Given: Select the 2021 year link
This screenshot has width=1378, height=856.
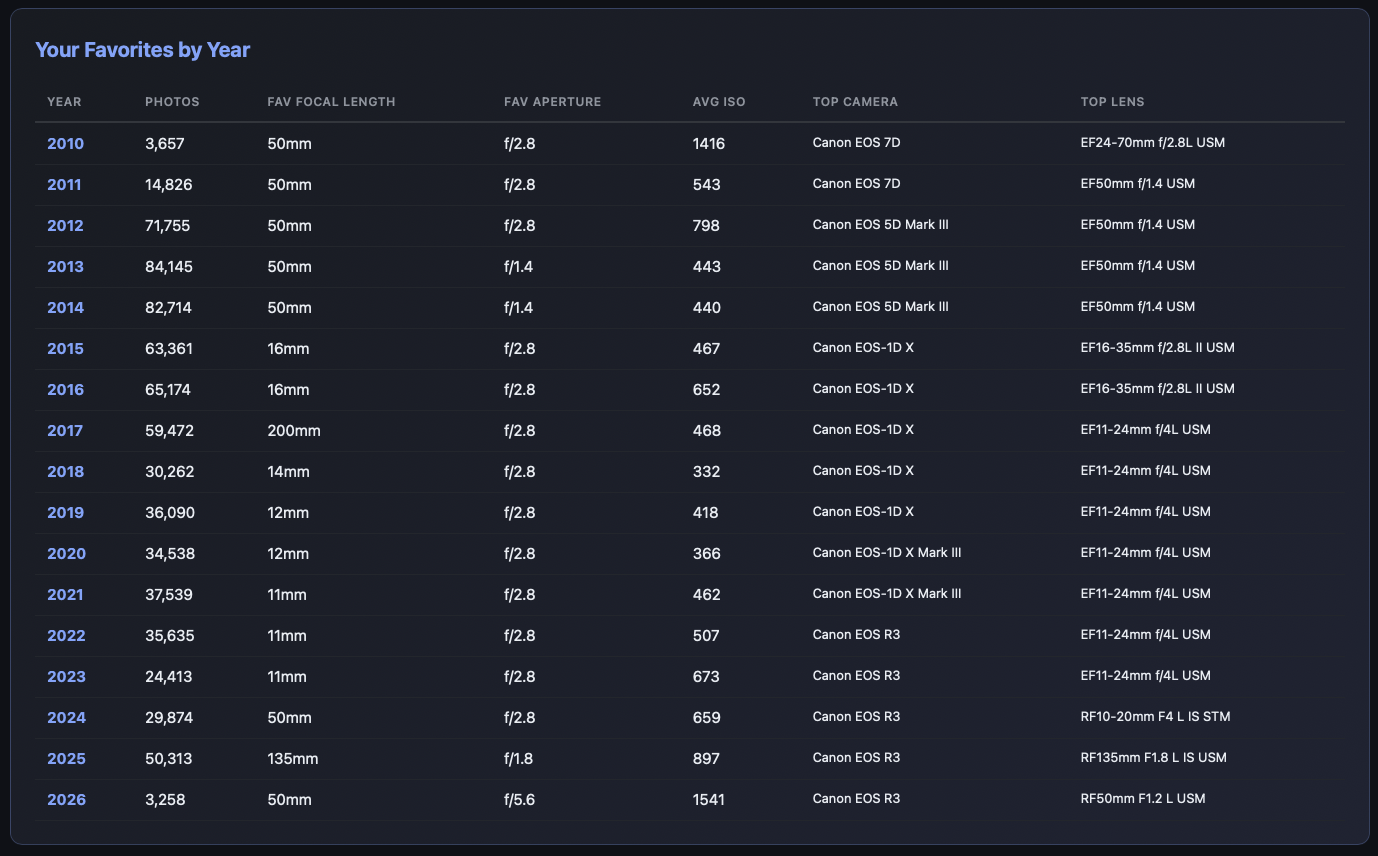Looking at the screenshot, I should coord(65,595).
